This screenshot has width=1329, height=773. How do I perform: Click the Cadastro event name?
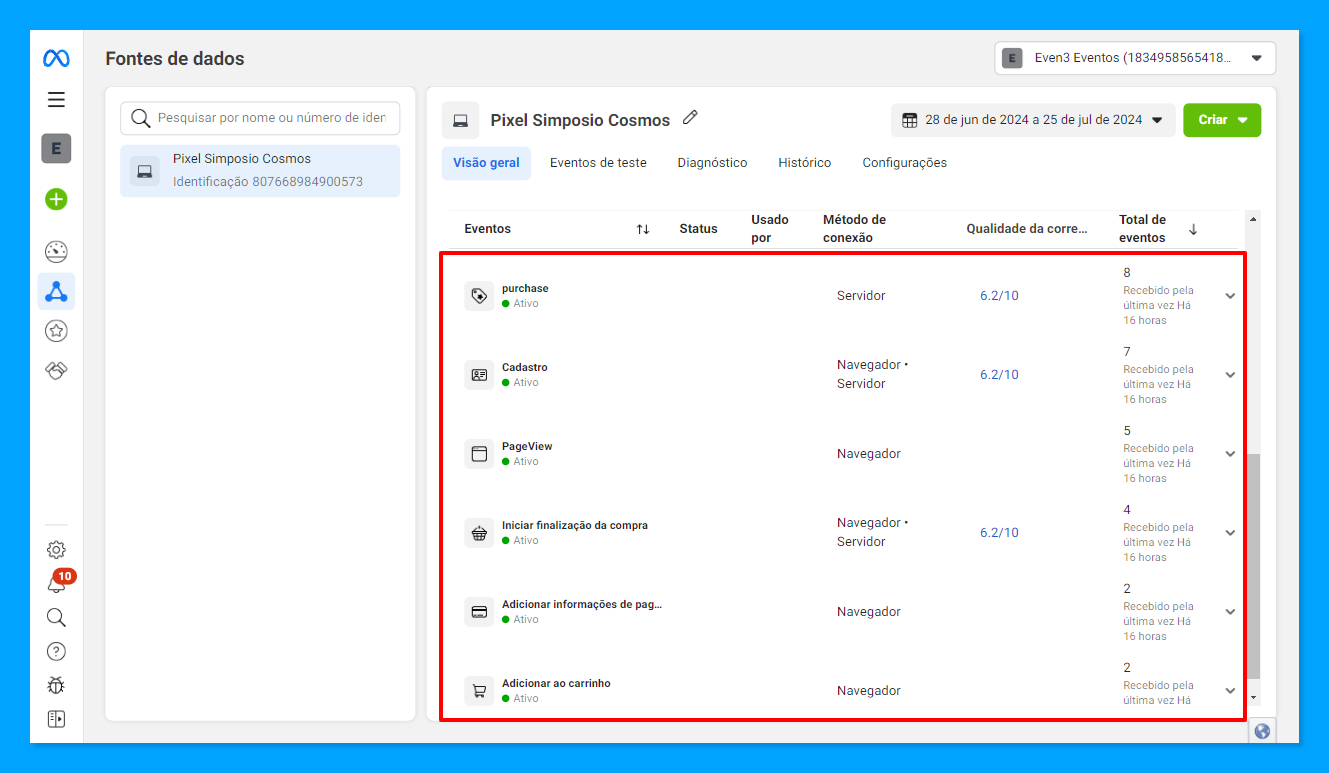[x=525, y=368]
